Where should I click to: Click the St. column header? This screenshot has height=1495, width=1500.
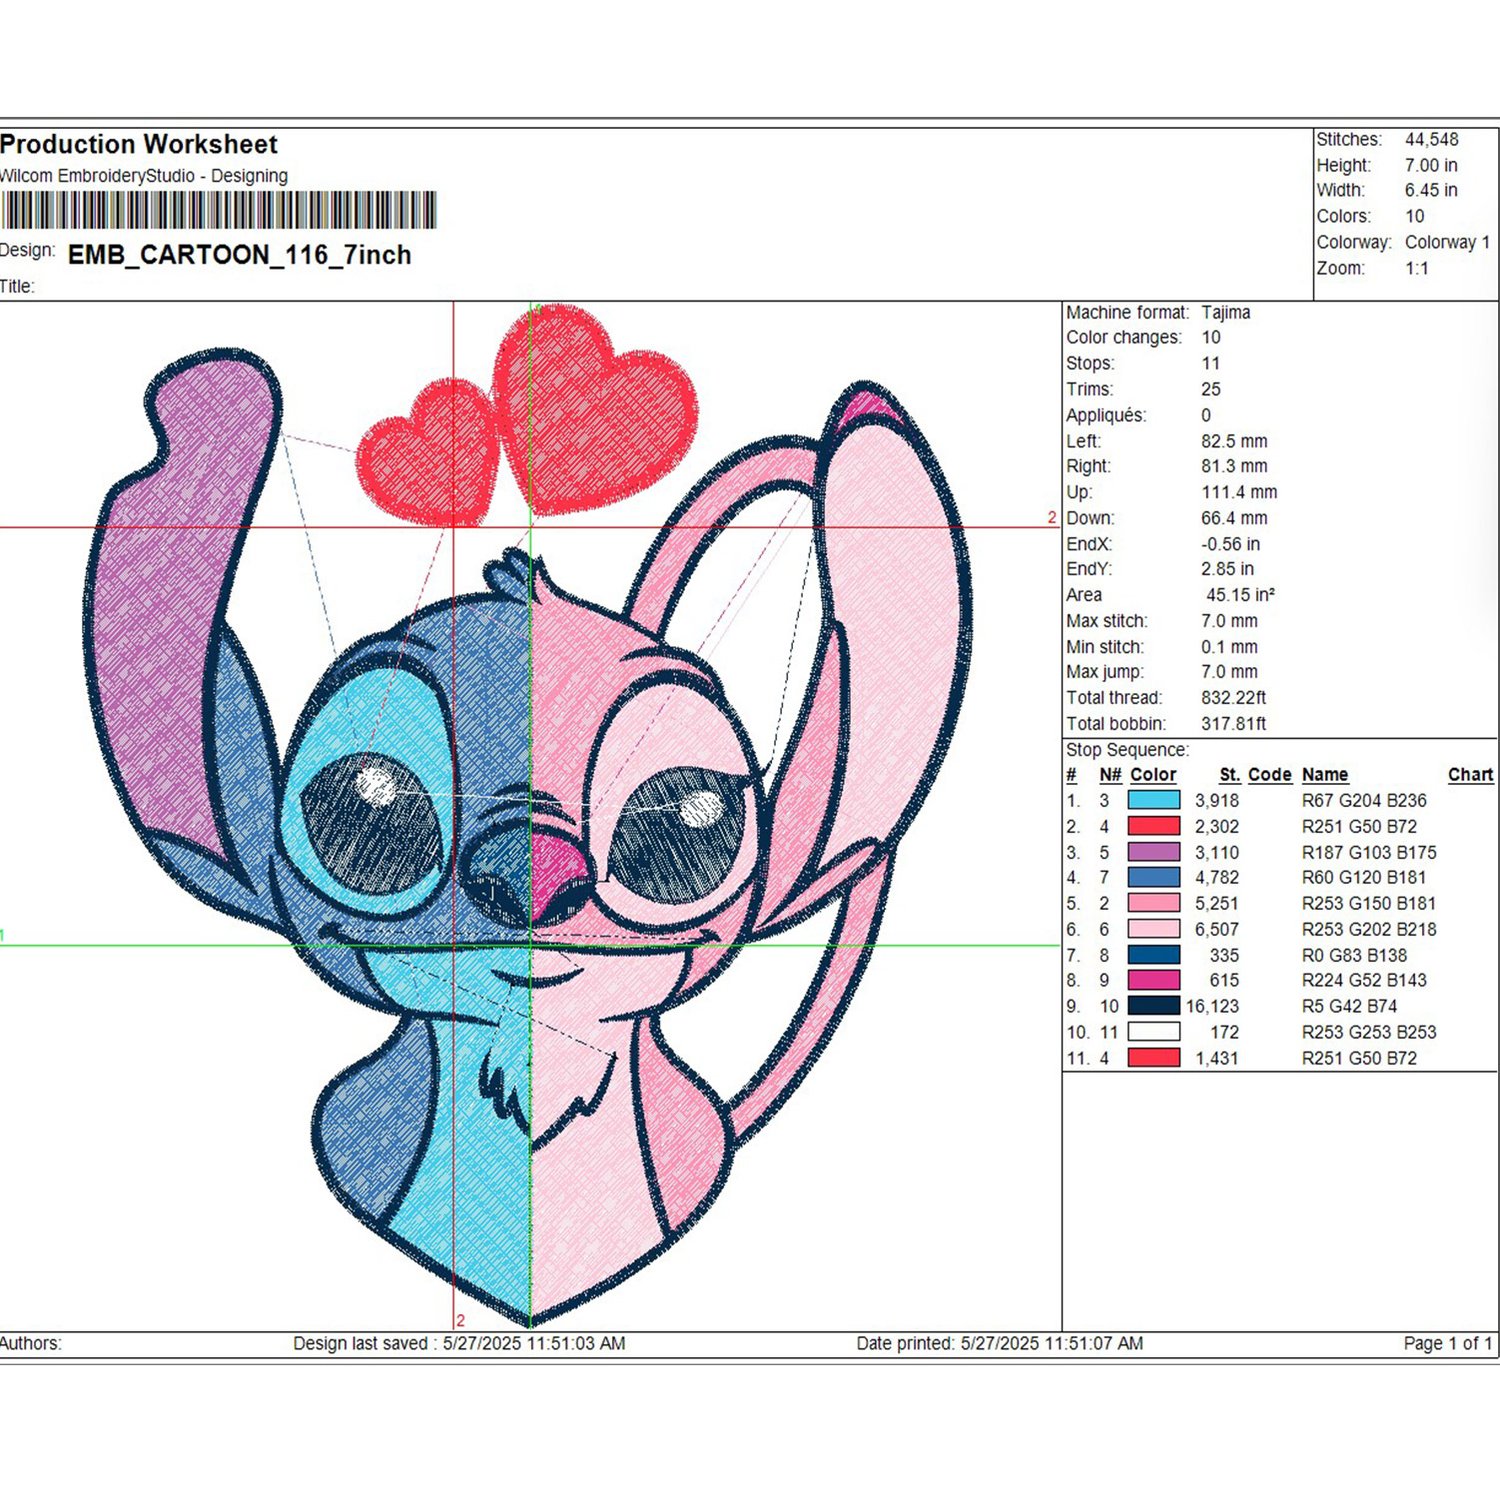(x=1230, y=775)
